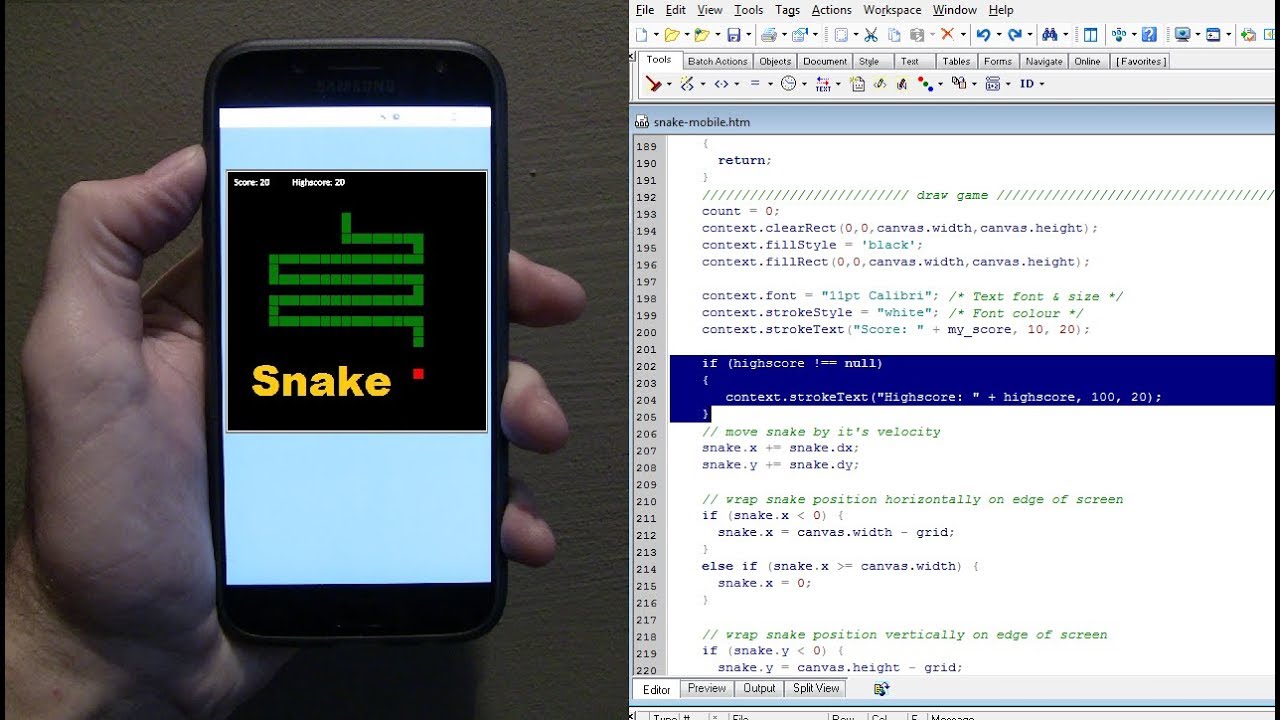Click the angle brackets tag icon

[721, 84]
